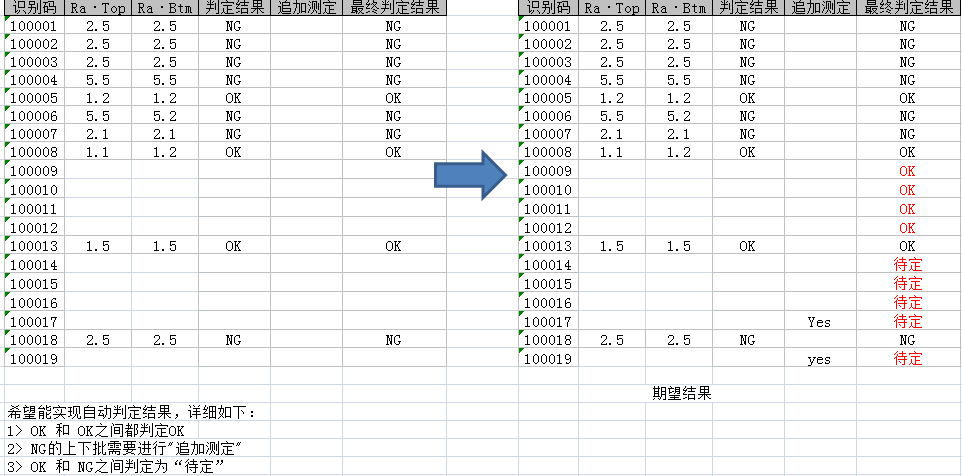Click the 最终判定结果 header in the left table

393,8
